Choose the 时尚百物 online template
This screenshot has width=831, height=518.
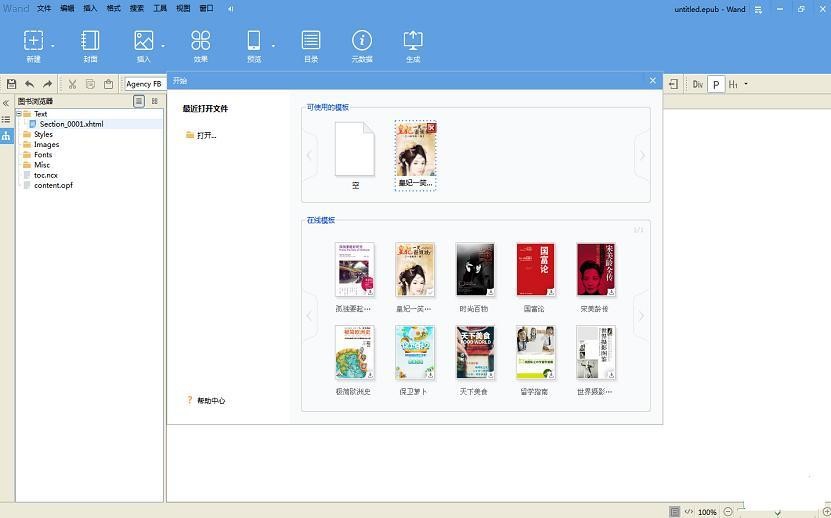(475, 277)
